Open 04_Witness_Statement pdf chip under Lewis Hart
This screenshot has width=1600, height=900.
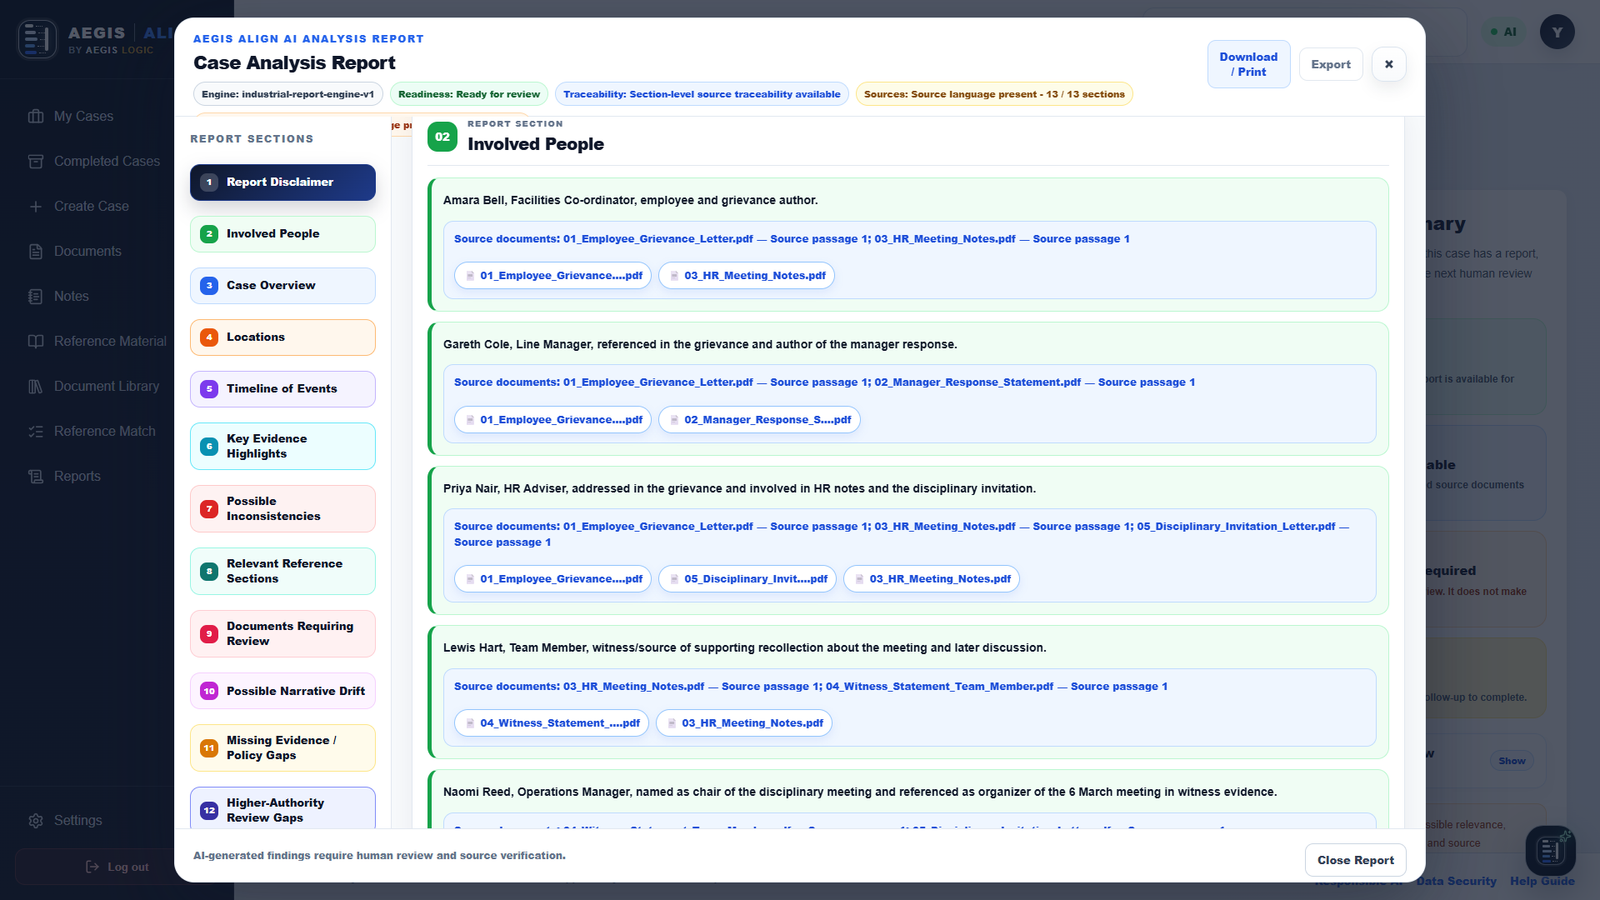tap(552, 723)
